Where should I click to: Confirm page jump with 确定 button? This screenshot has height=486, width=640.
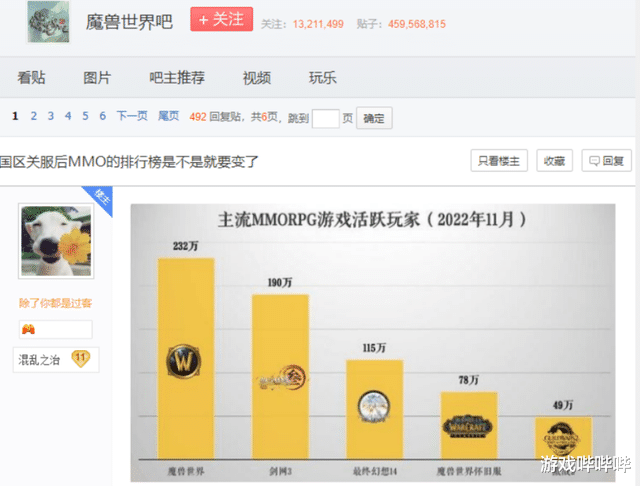pyautogui.click(x=374, y=118)
